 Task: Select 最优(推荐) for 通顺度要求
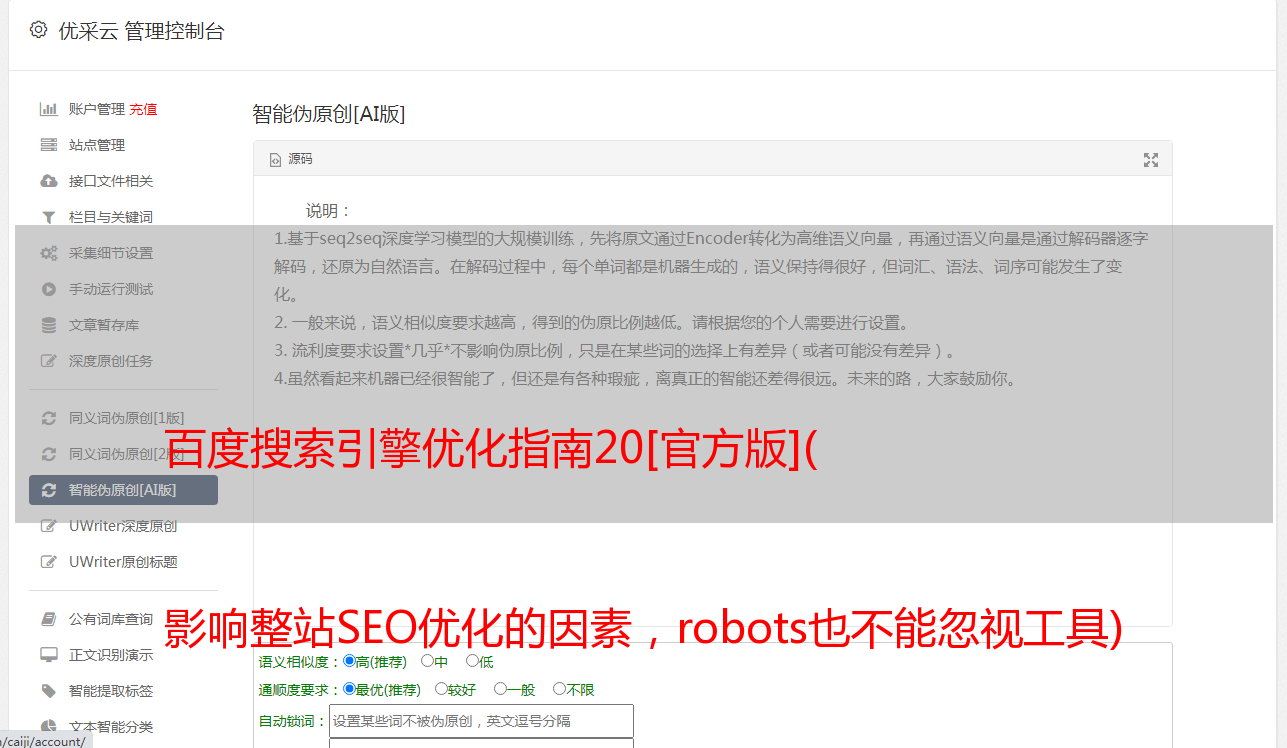349,689
